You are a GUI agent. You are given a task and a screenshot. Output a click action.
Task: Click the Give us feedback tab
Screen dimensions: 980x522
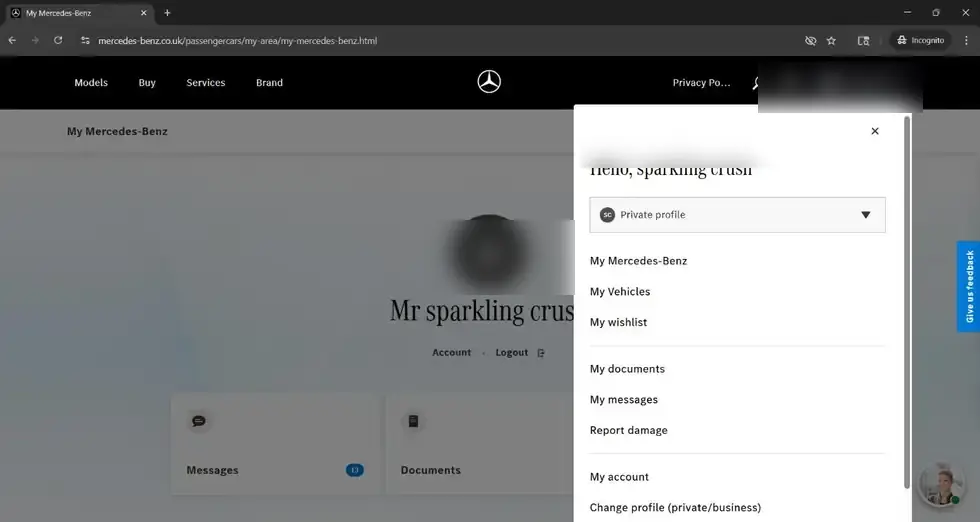click(x=969, y=286)
